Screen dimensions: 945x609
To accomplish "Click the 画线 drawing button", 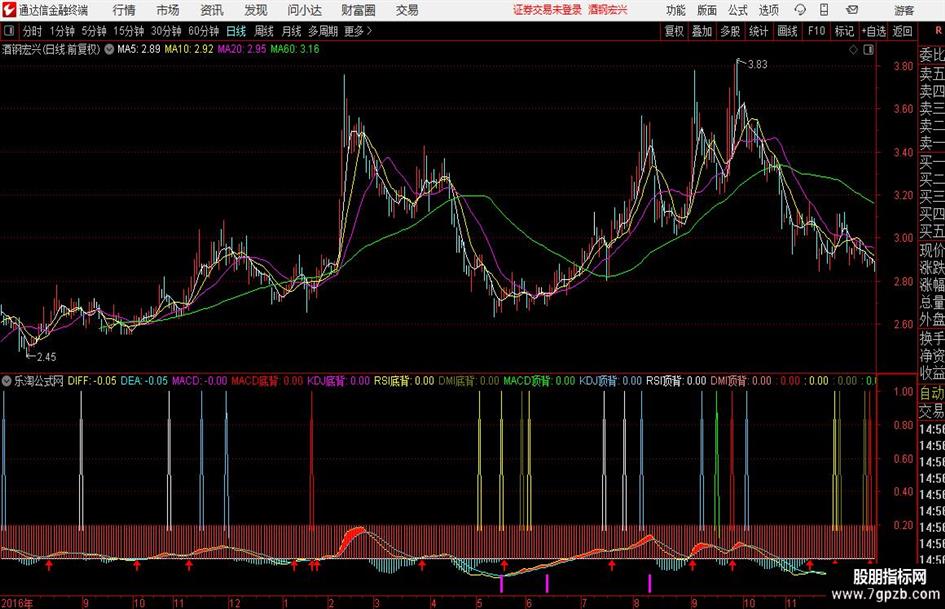I will [x=787, y=31].
